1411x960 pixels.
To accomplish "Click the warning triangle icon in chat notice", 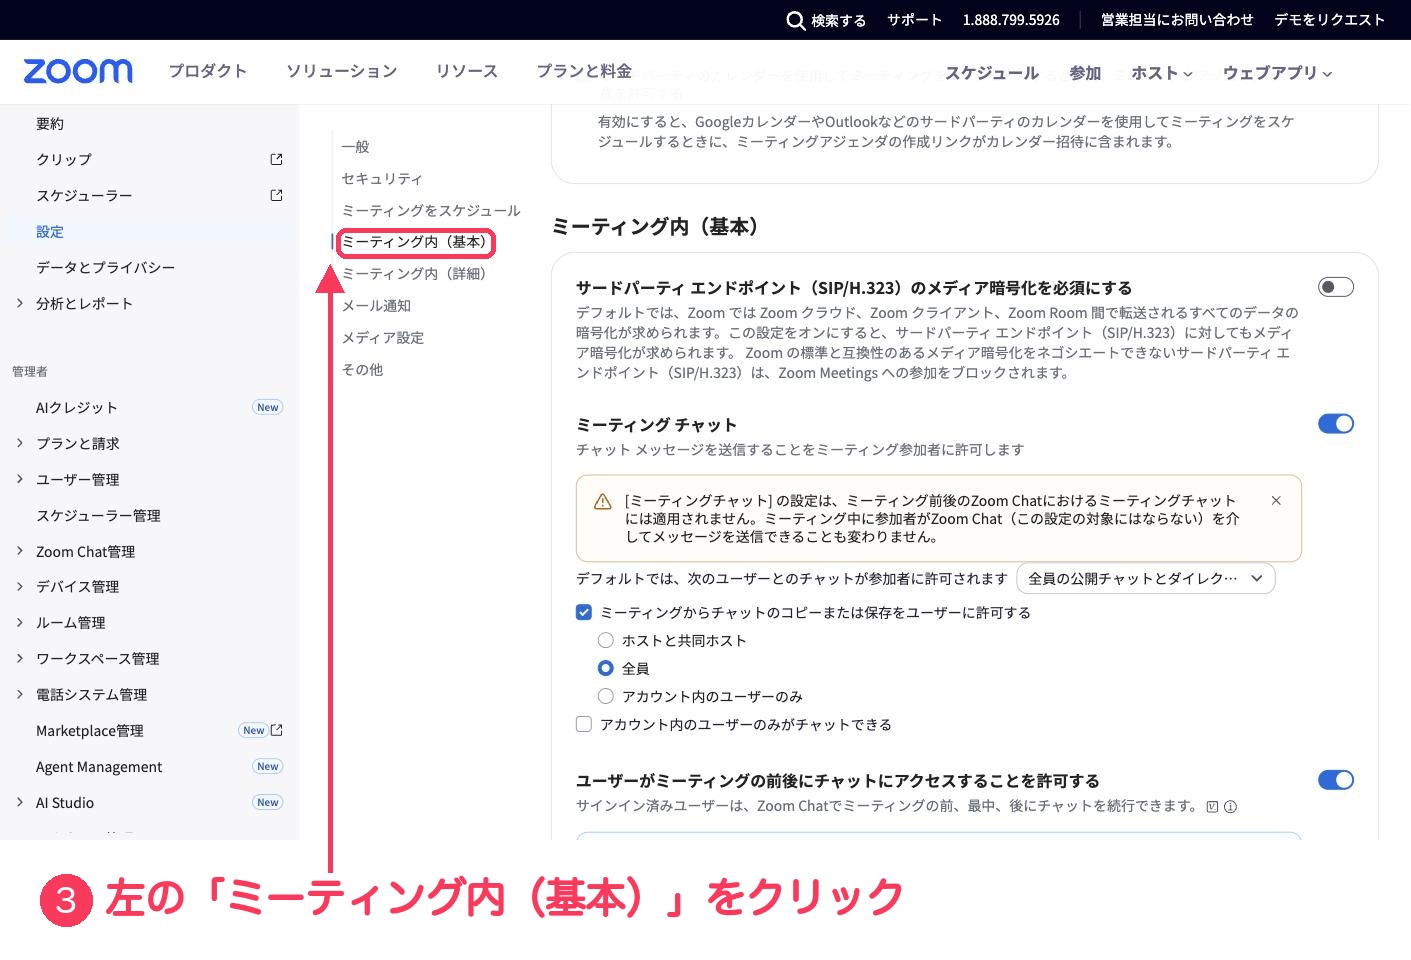I will [x=603, y=502].
